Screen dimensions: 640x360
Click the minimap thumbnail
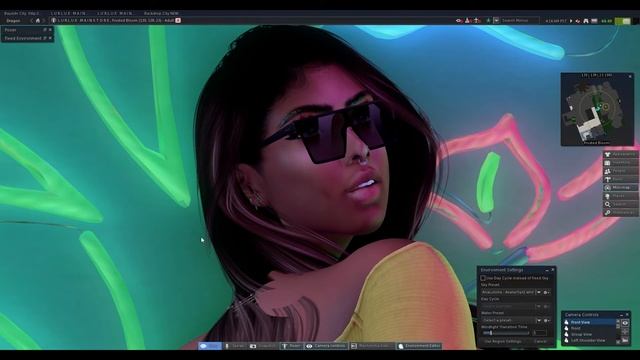pos(597,109)
